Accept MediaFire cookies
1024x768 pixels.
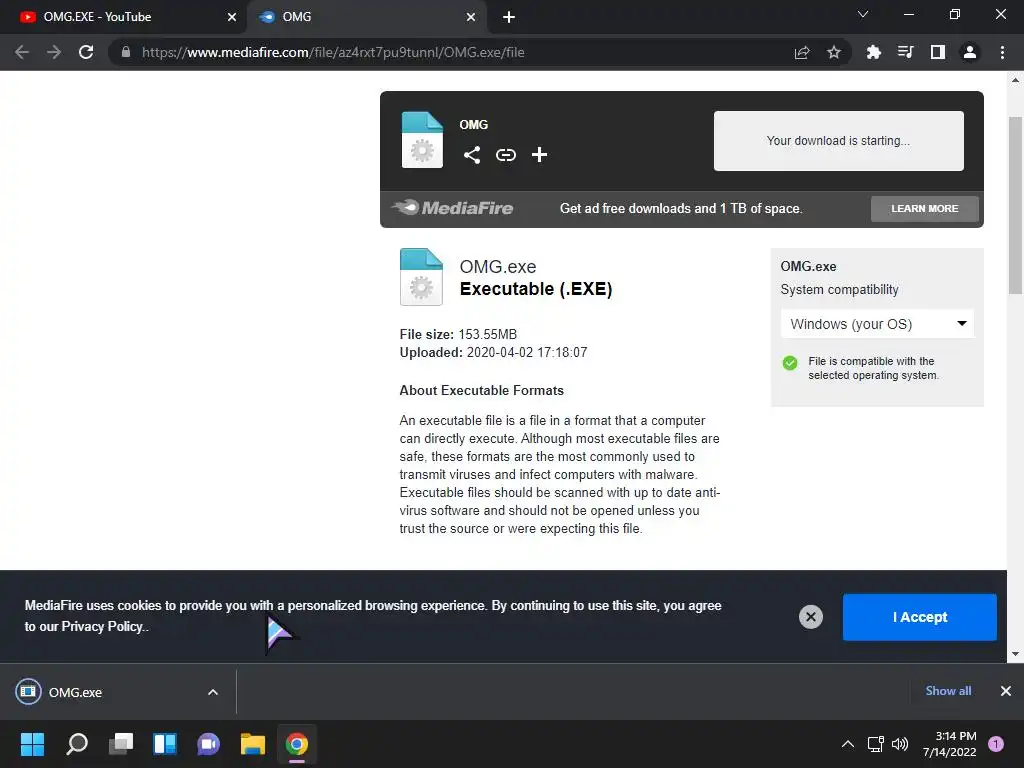(920, 617)
